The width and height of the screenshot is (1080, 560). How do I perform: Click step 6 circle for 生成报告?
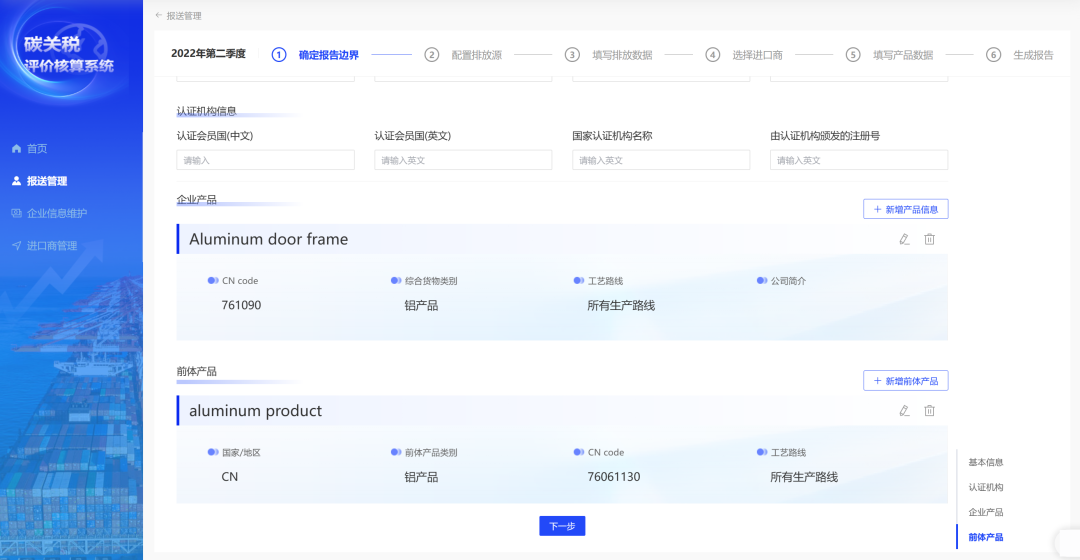pyautogui.click(x=993, y=54)
